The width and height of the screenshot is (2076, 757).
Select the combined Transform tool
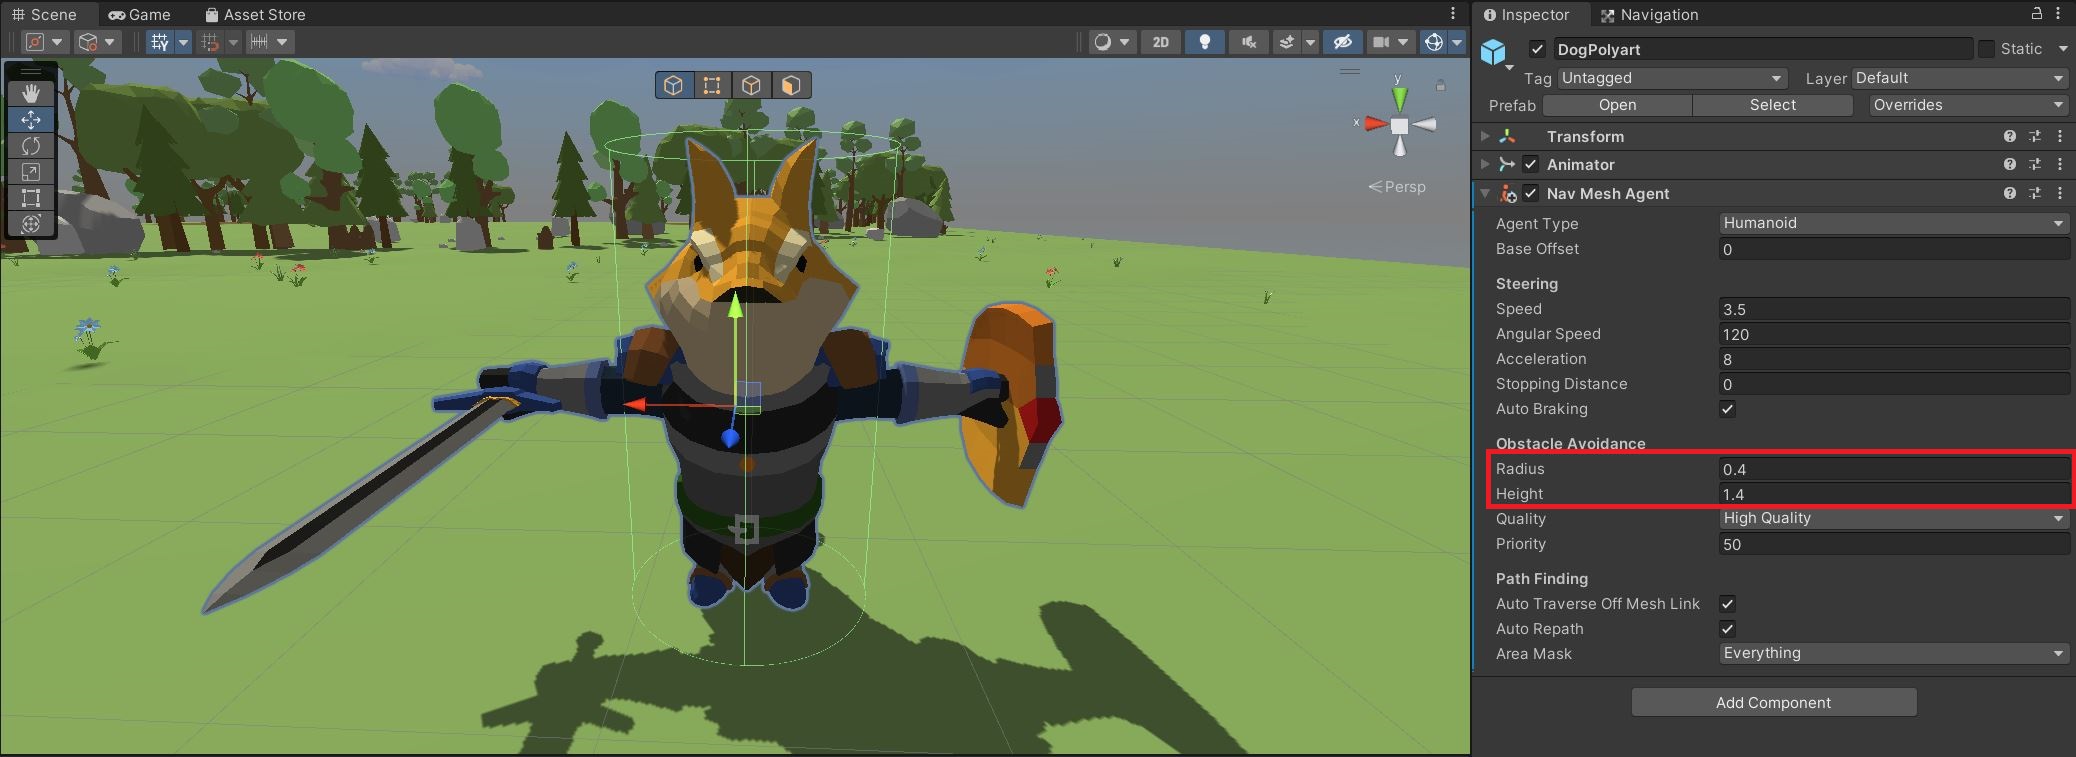pyautogui.click(x=31, y=224)
